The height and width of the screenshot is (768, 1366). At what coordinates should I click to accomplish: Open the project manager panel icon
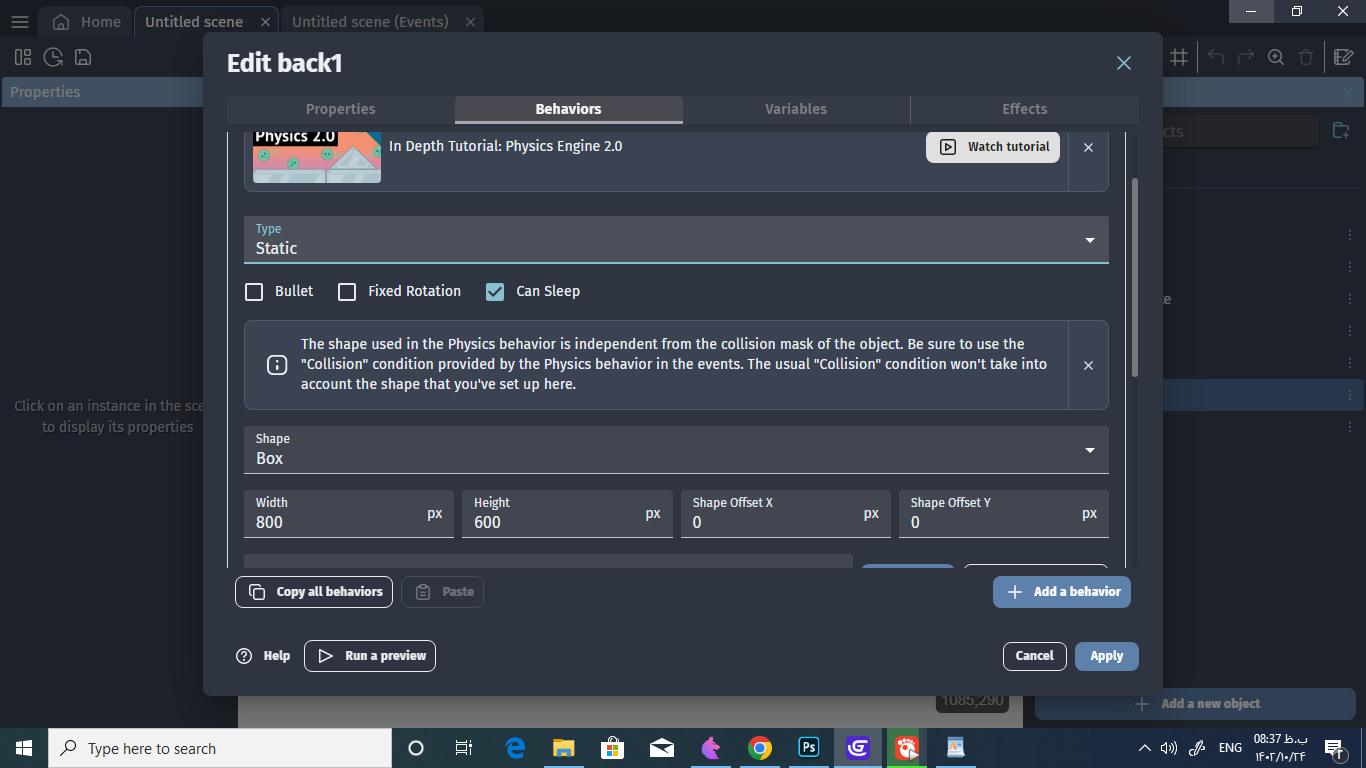[23, 57]
